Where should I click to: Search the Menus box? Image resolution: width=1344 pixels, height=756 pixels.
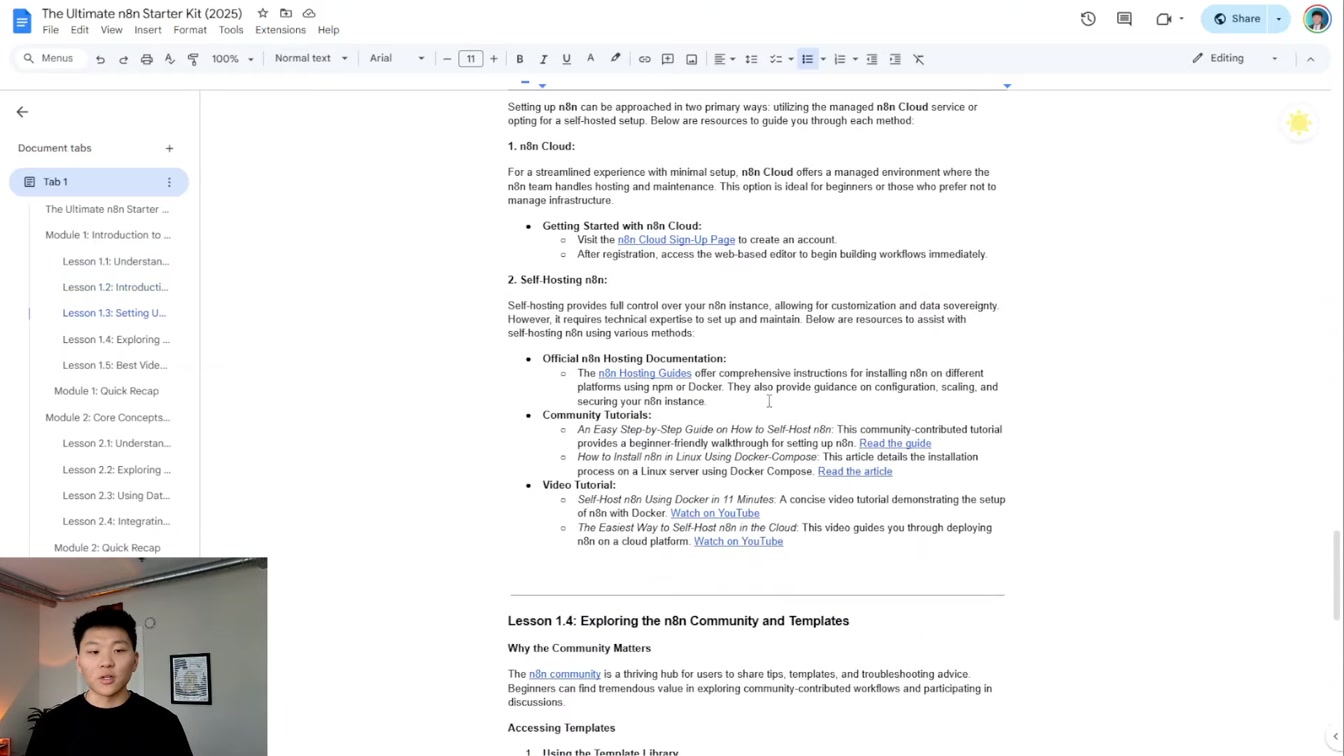pos(48,59)
